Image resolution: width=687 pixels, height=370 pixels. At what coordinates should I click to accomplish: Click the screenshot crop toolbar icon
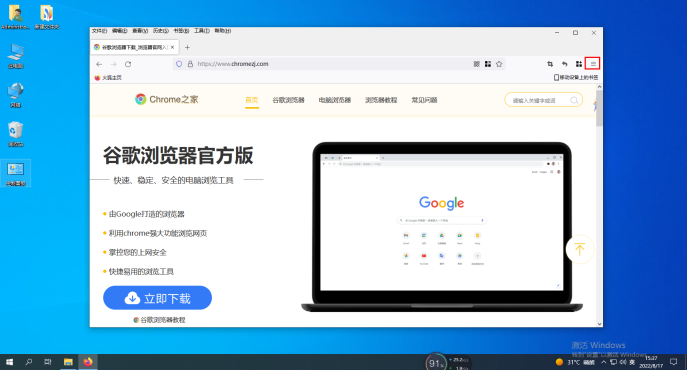tap(550, 64)
